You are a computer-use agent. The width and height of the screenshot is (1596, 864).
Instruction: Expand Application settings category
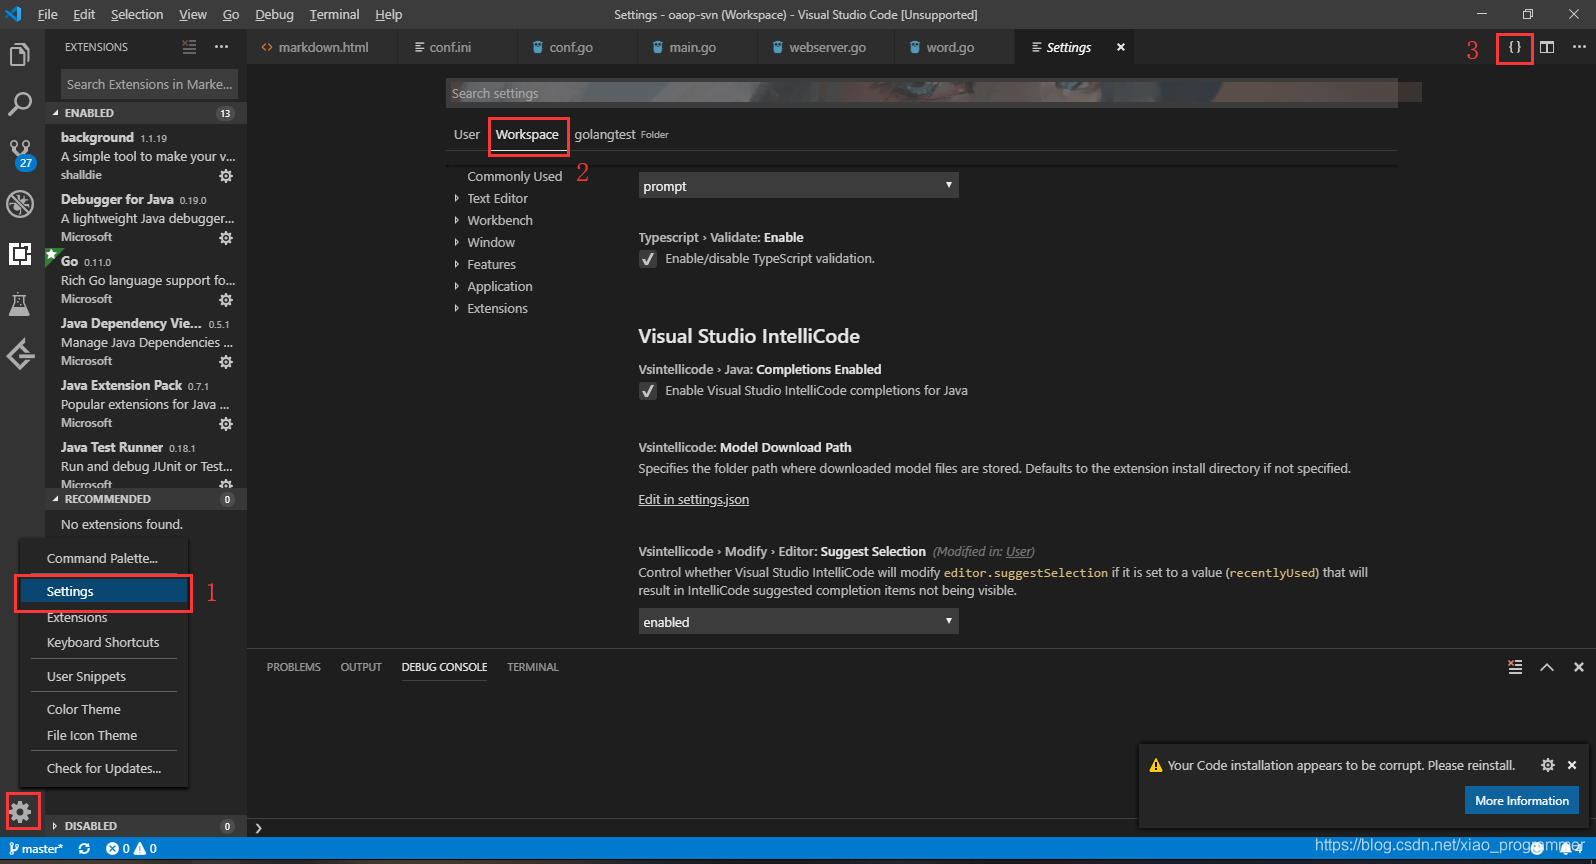point(499,286)
